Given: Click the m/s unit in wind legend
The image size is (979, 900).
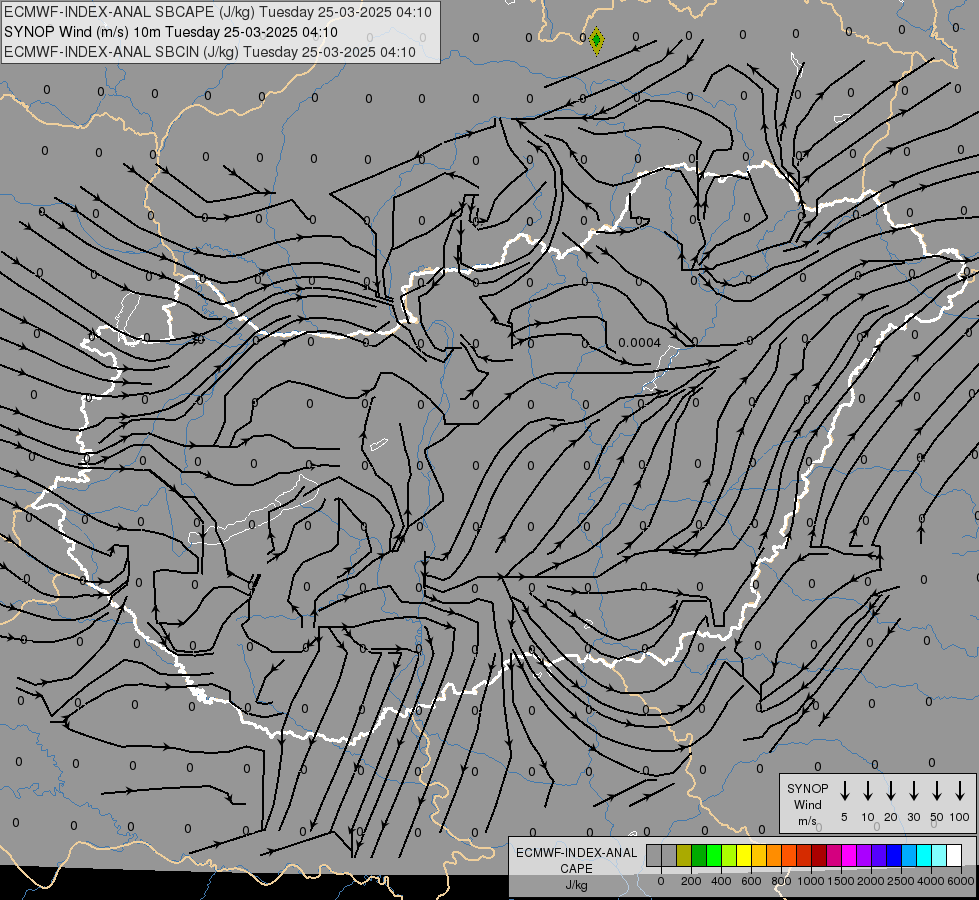Looking at the screenshot, I should [807, 821].
